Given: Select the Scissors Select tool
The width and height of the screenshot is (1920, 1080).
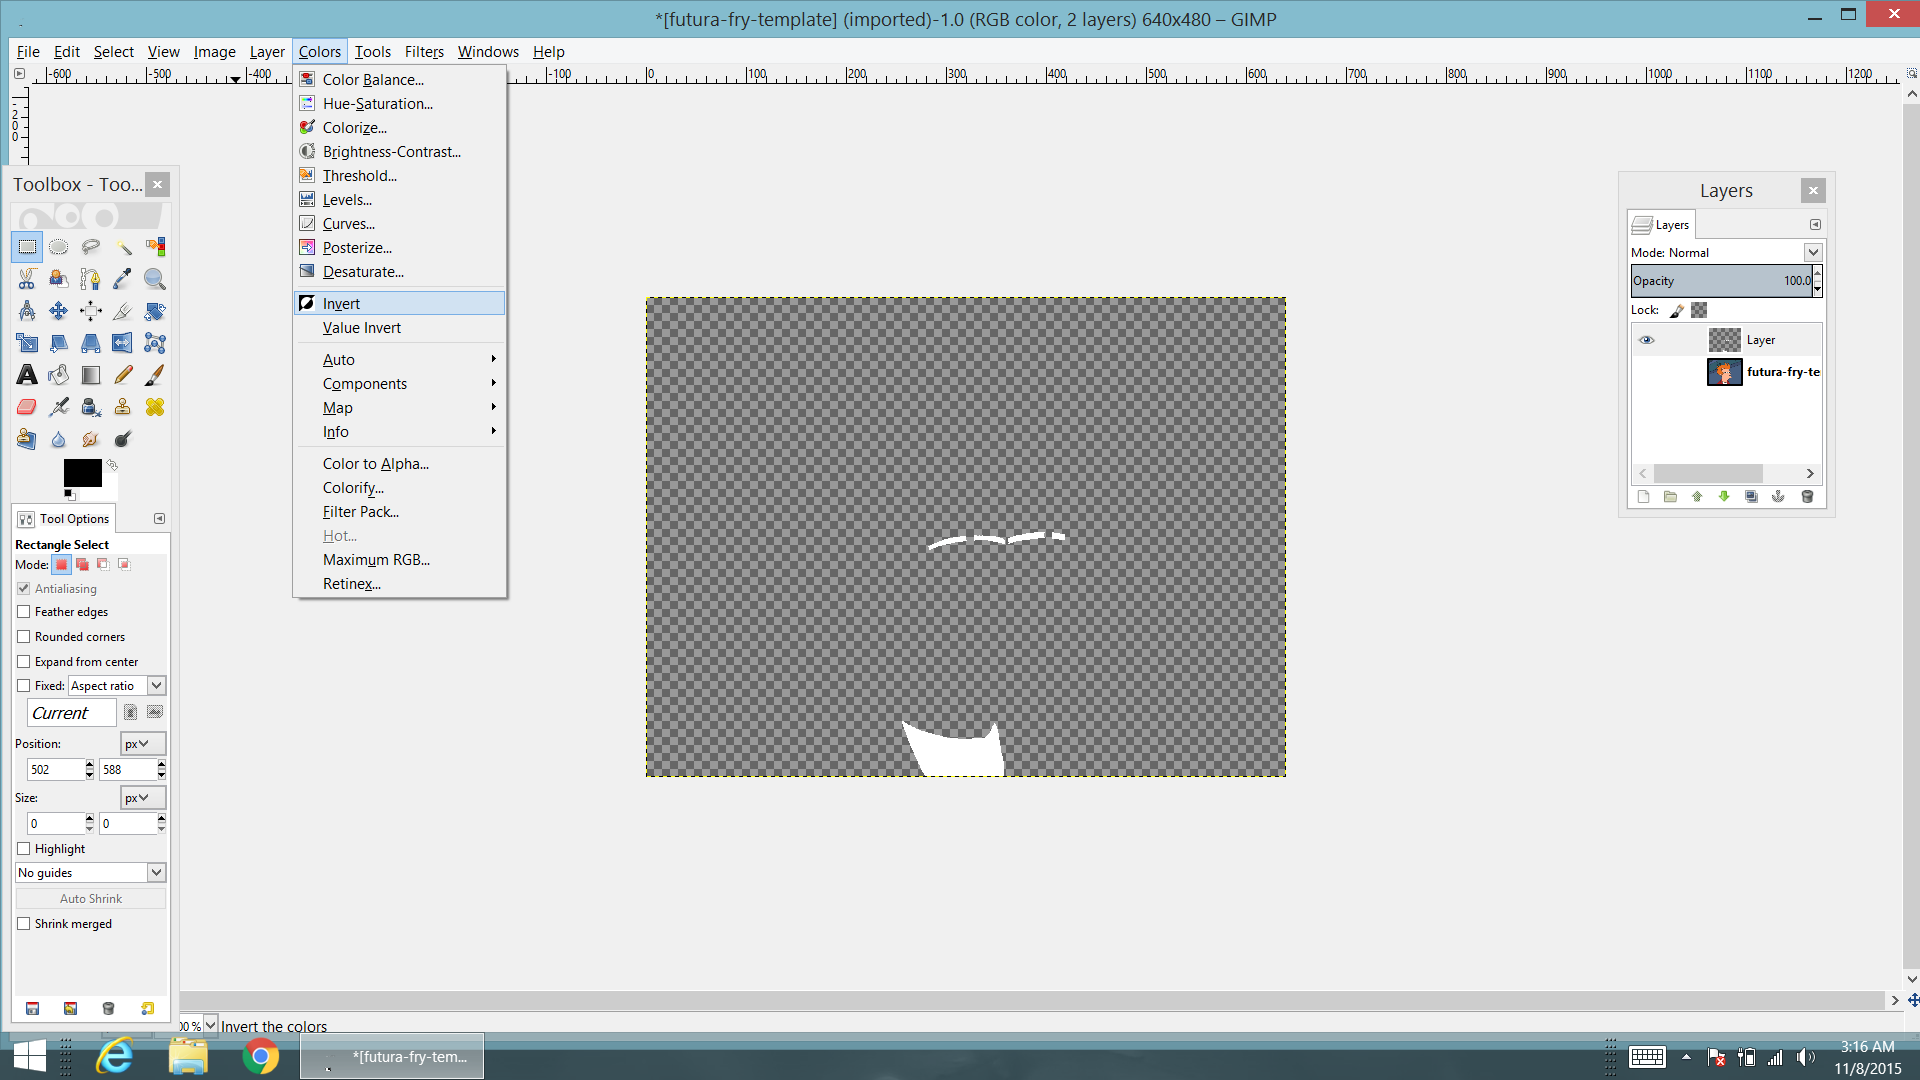Looking at the screenshot, I should coord(27,279).
